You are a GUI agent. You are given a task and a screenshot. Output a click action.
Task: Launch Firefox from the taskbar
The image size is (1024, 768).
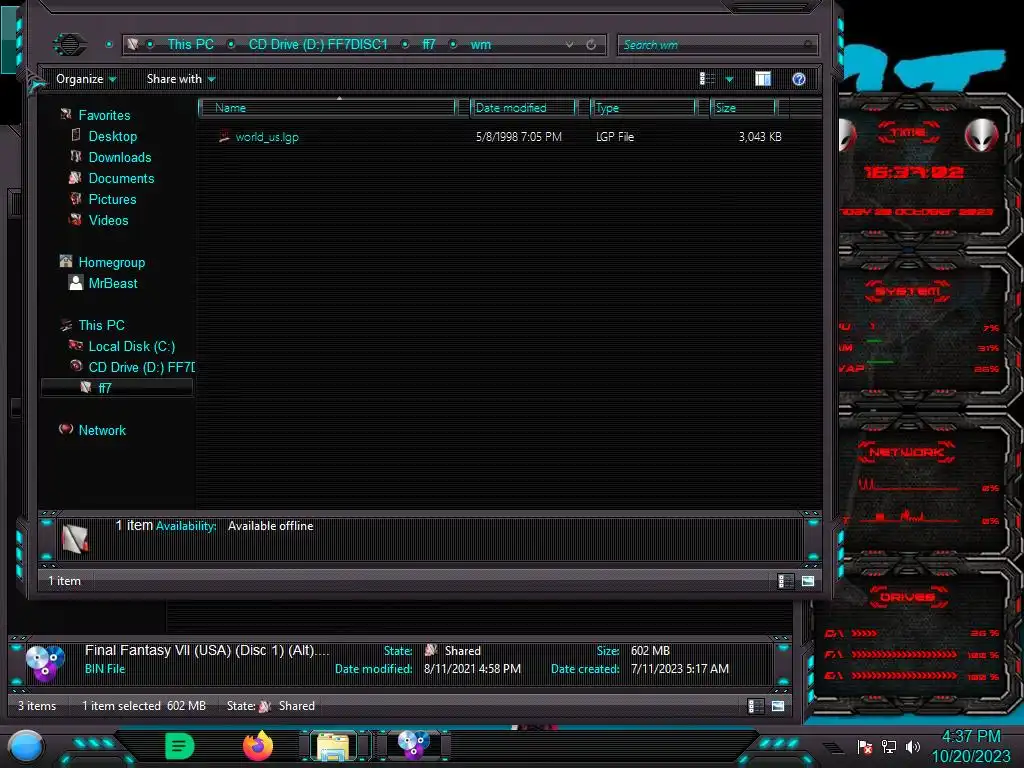click(258, 746)
